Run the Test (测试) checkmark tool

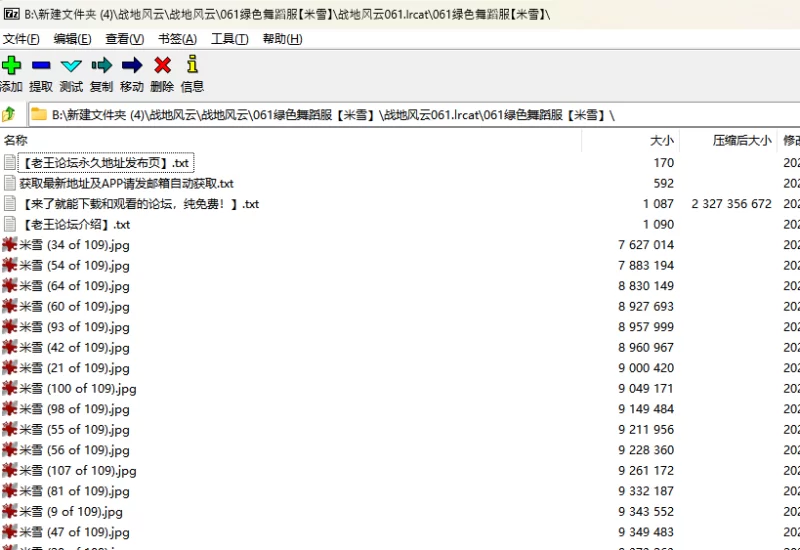[71, 65]
